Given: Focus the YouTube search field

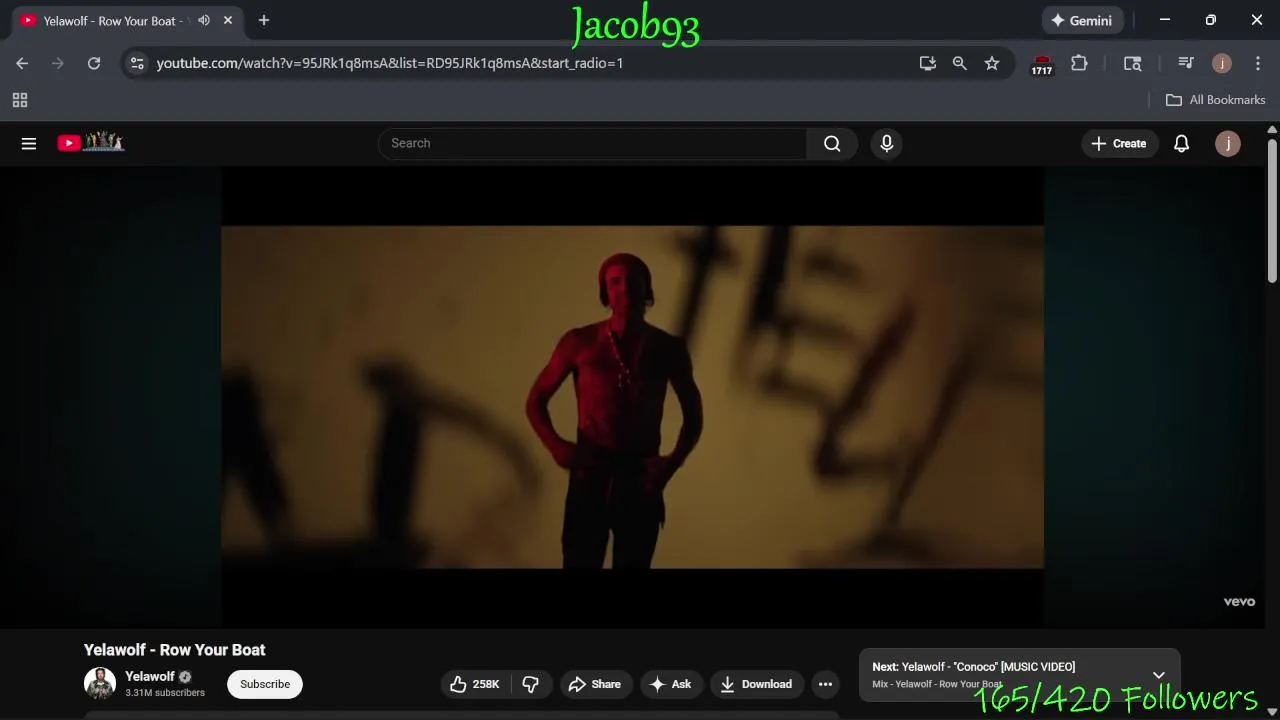Looking at the screenshot, I should click(x=592, y=144).
